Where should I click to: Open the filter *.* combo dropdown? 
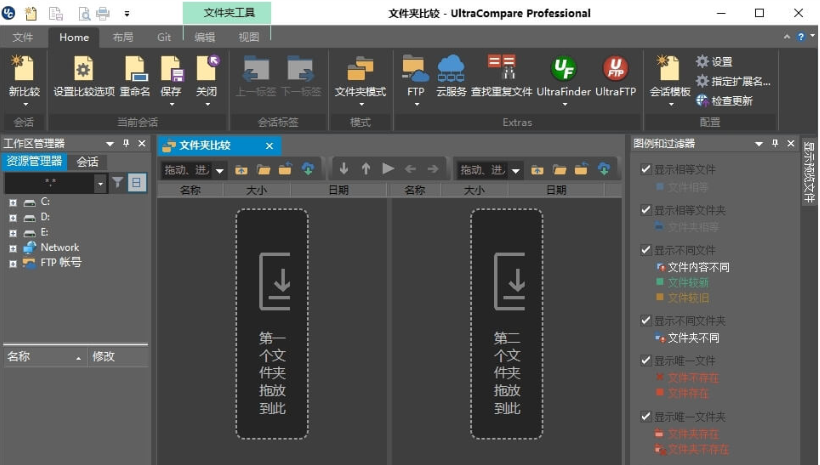click(x=100, y=183)
